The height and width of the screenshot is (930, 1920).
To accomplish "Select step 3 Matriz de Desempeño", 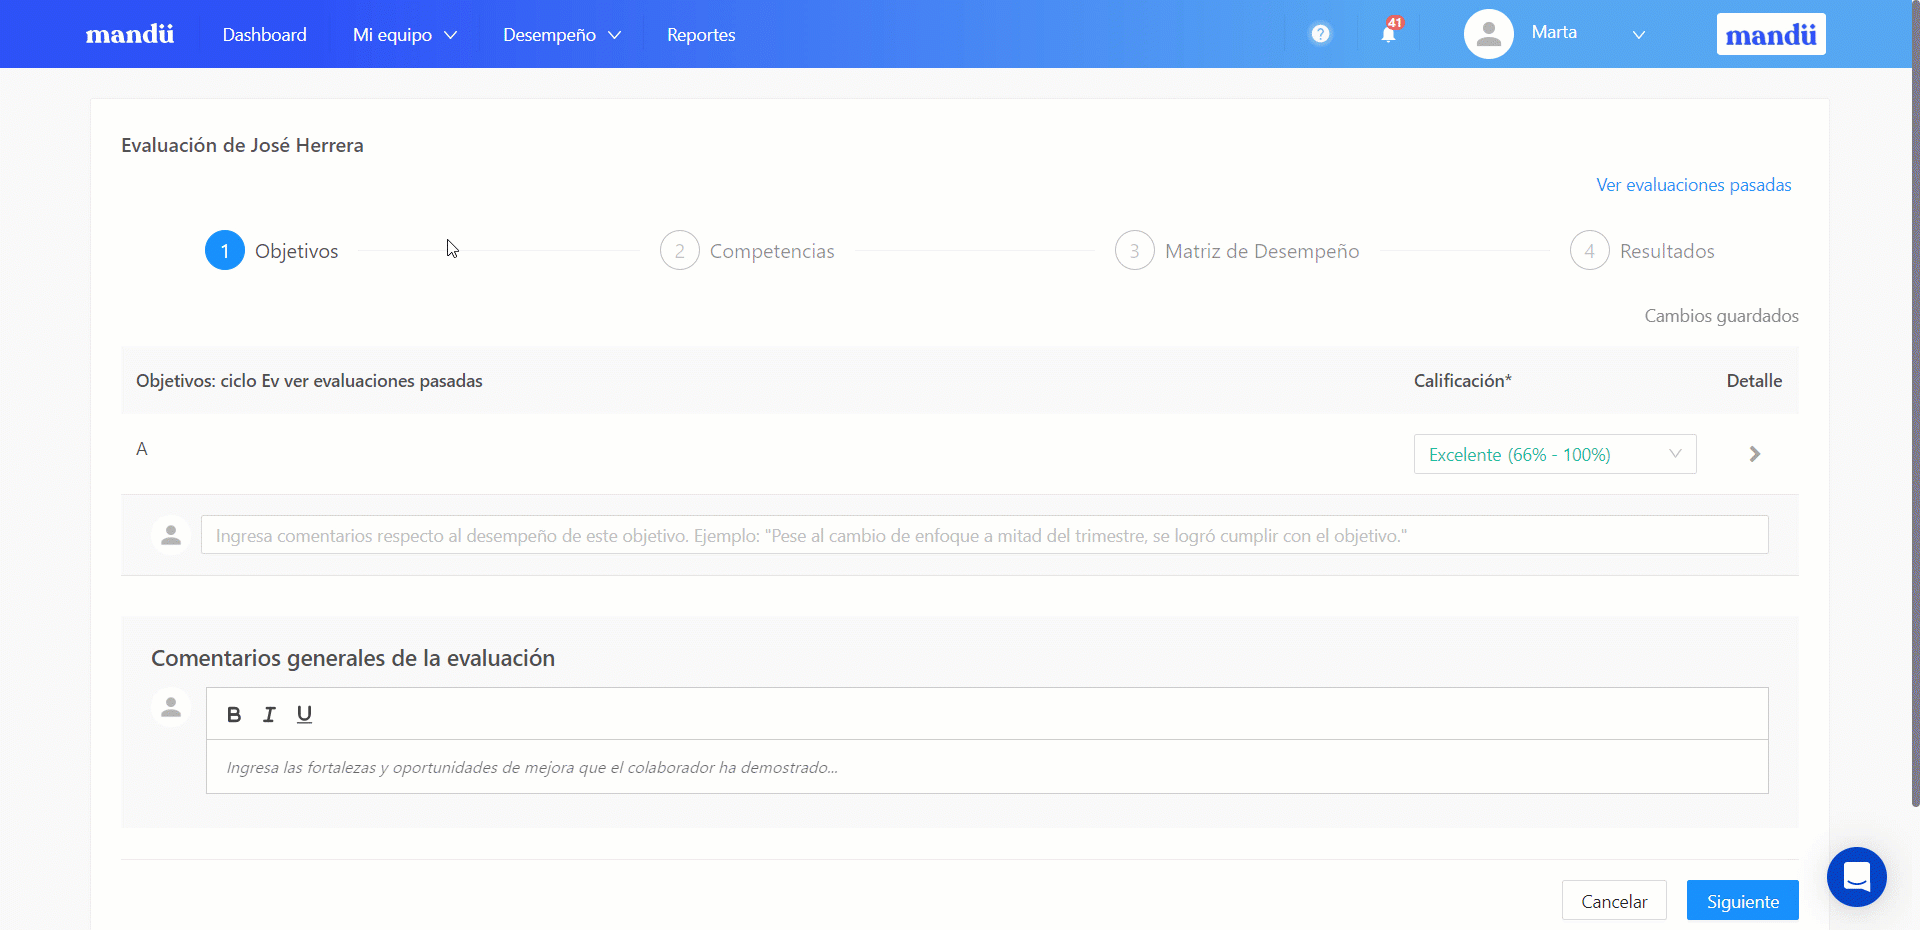I will [x=1237, y=251].
